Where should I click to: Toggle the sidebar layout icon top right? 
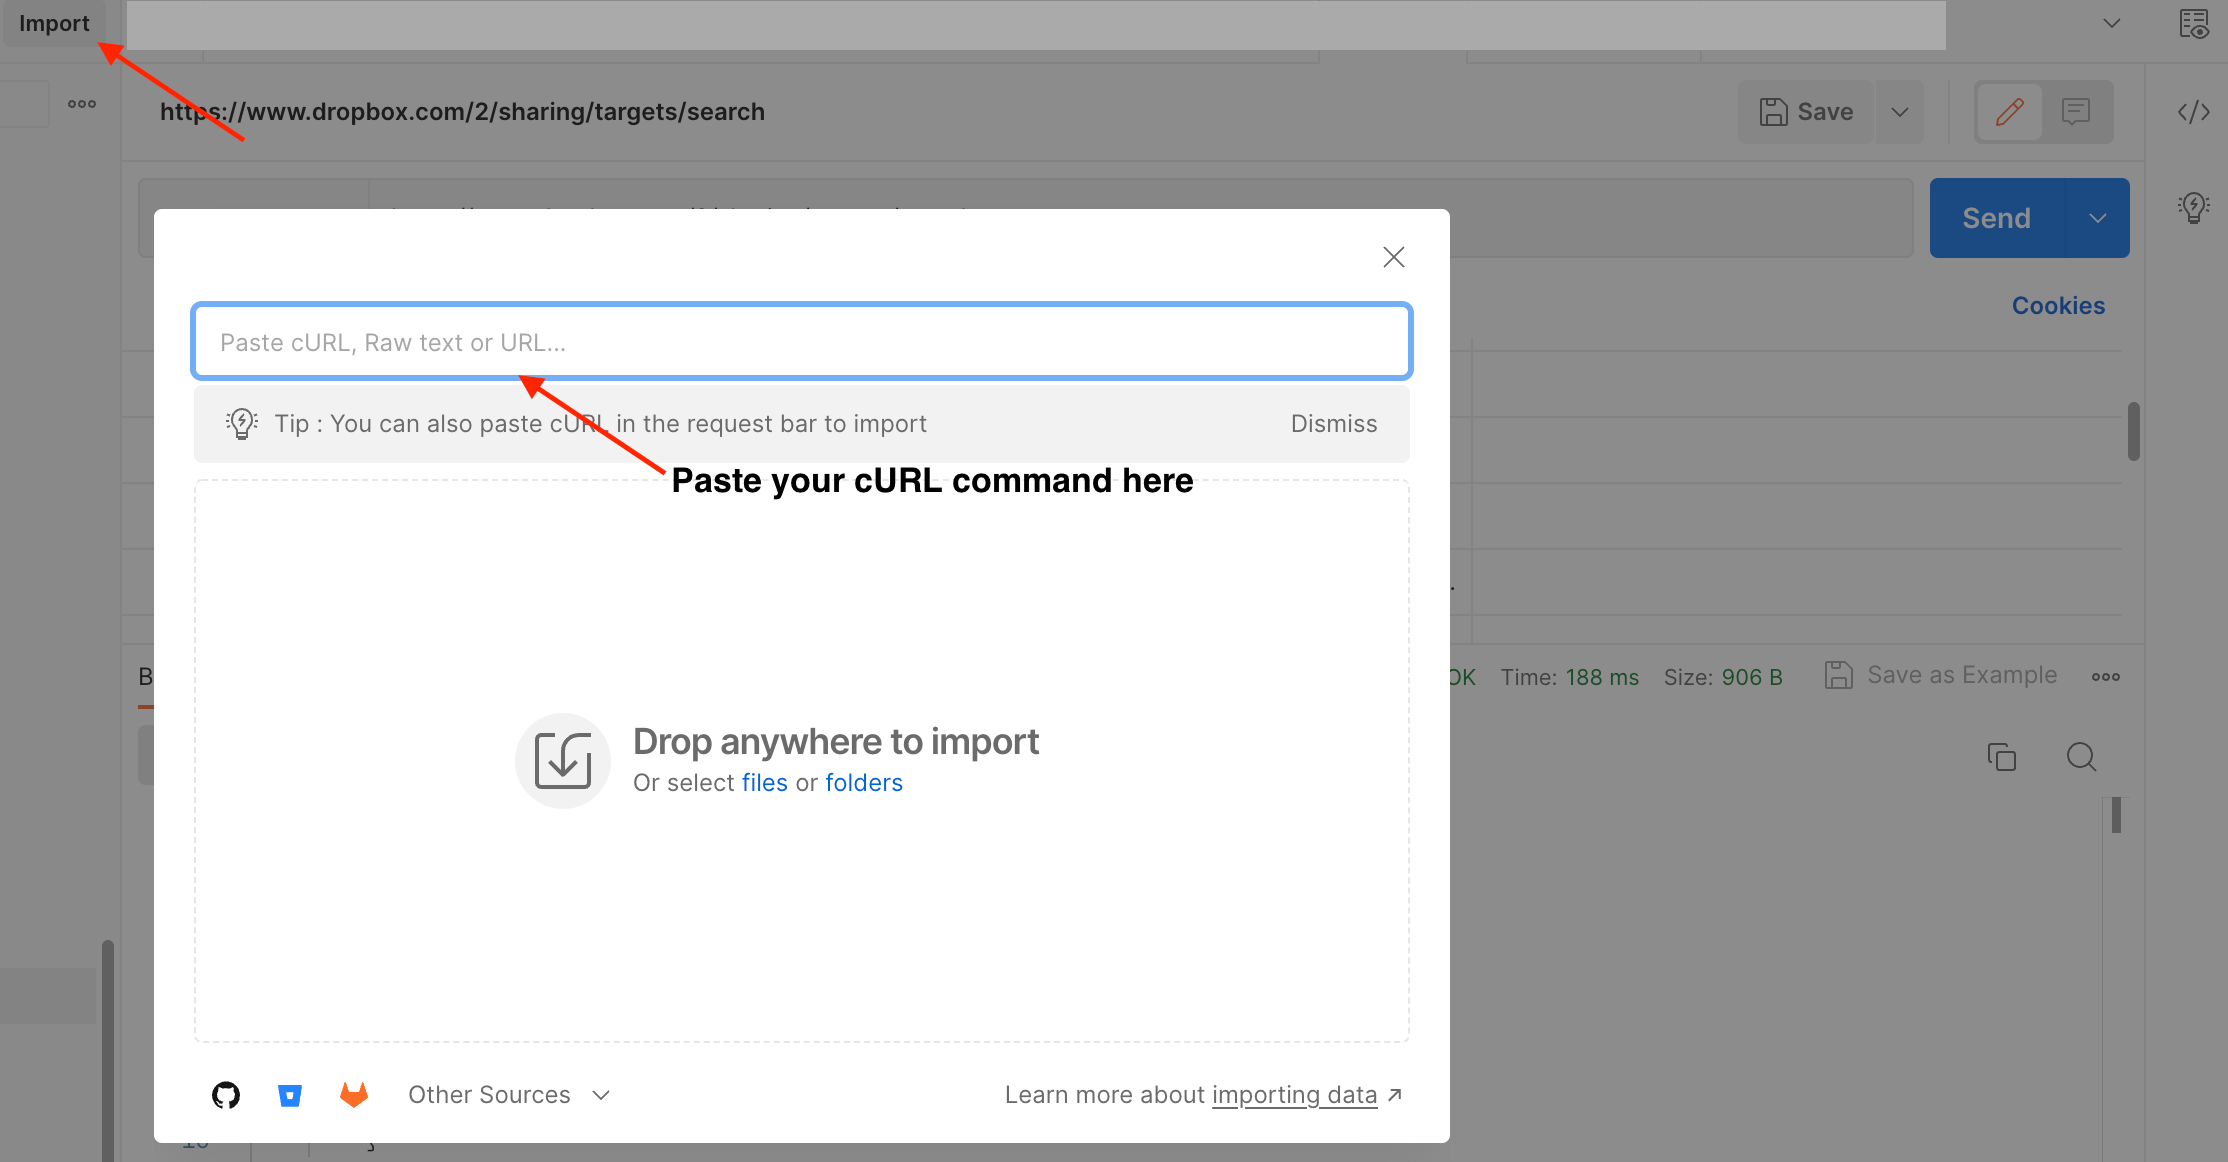pos(2193,24)
